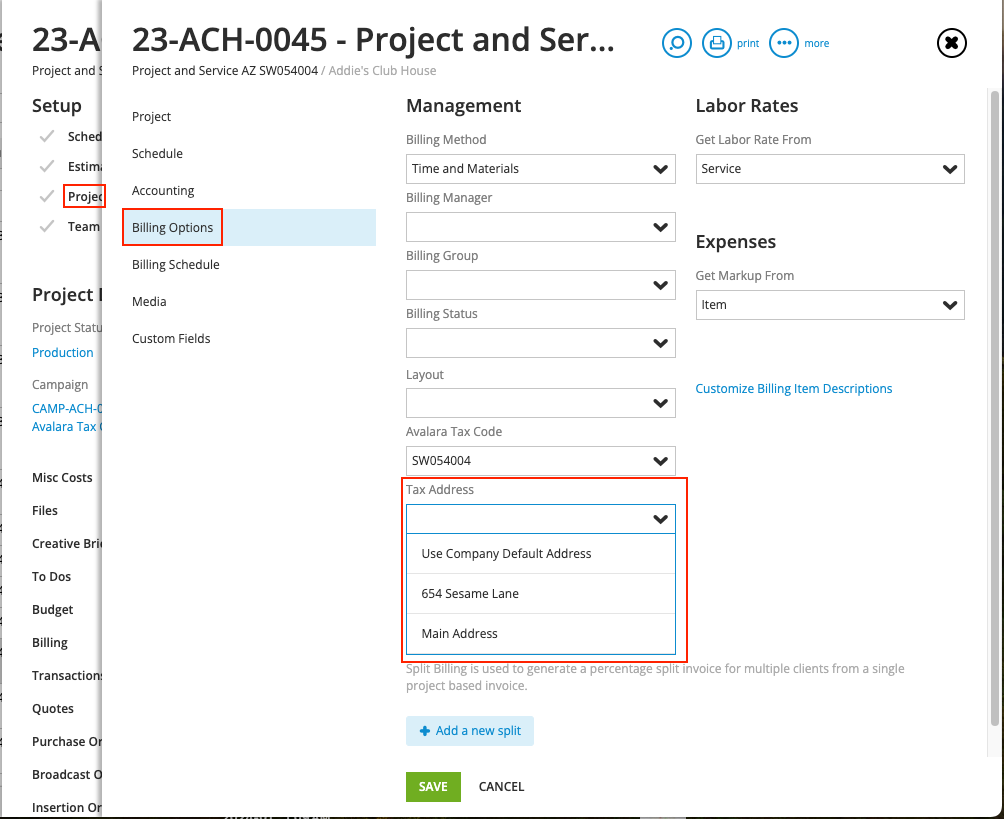This screenshot has height=819, width=1004.
Task: Open the Billing Schedule section
Action: 176,265
